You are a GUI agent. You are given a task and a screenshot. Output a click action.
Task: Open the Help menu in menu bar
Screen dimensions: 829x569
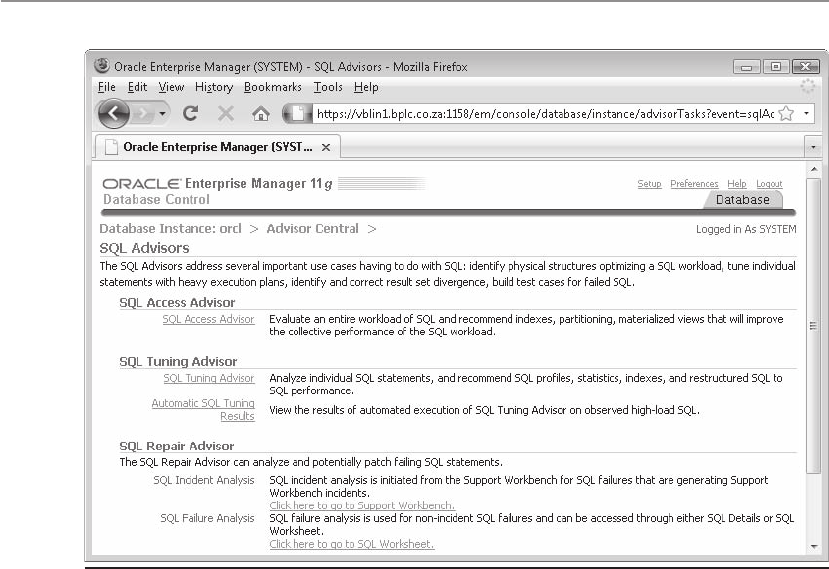pos(366,87)
